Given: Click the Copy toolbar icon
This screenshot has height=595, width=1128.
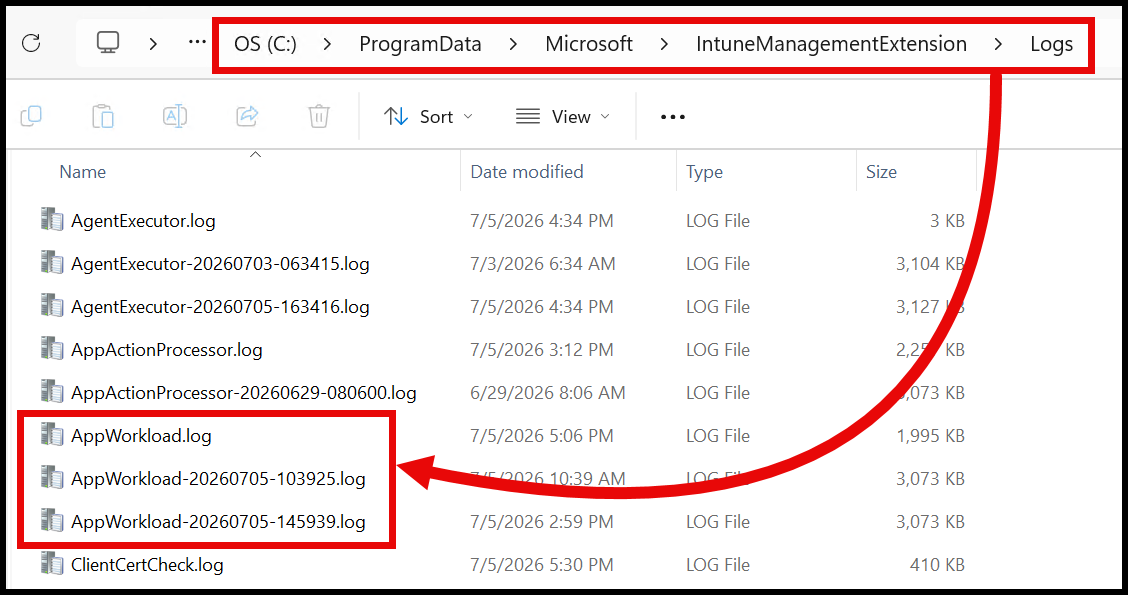Looking at the screenshot, I should point(31,116).
